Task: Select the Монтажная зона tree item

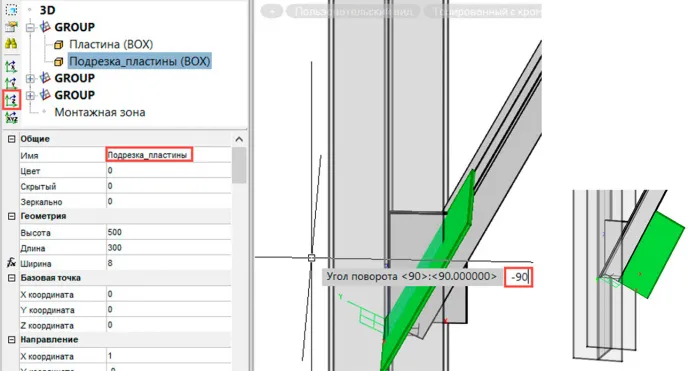Action: click(x=100, y=112)
